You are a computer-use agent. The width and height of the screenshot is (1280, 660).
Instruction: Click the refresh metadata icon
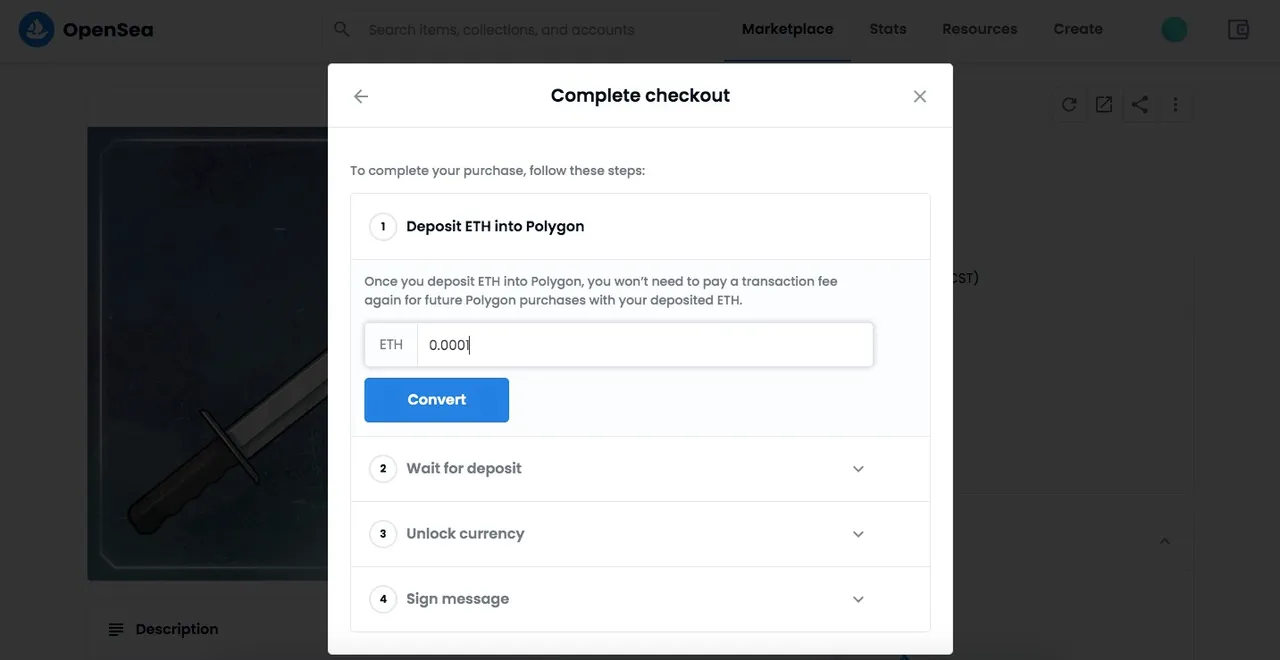click(1069, 104)
